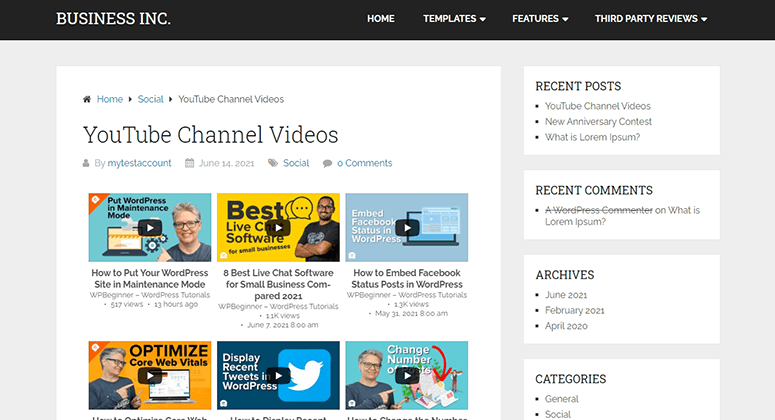The image size is (775, 420).
Task: Open the 0 Comments link
Action: point(365,163)
